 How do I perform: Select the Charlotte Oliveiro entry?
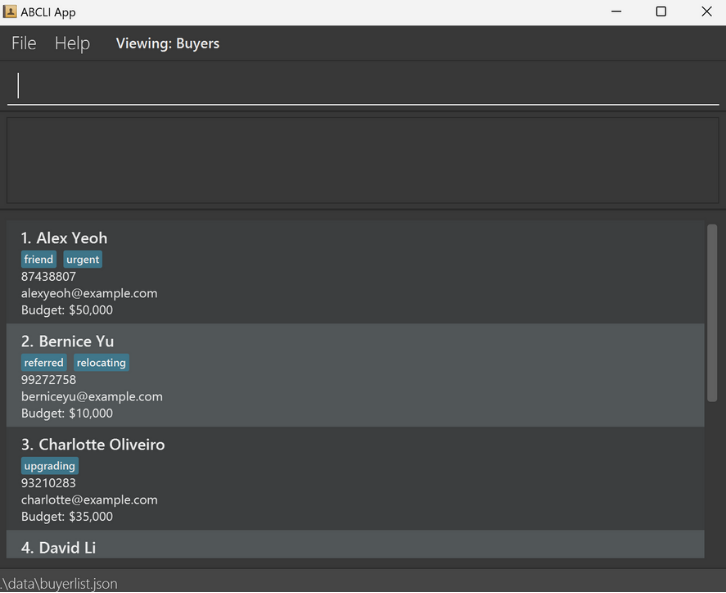coord(355,478)
